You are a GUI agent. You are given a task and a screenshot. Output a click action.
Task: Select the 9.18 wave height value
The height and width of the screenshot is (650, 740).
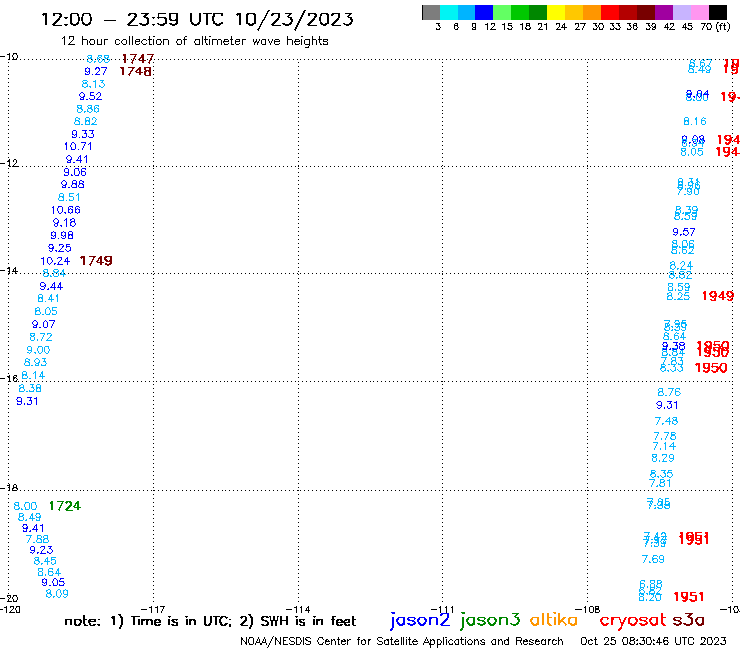tap(64, 223)
